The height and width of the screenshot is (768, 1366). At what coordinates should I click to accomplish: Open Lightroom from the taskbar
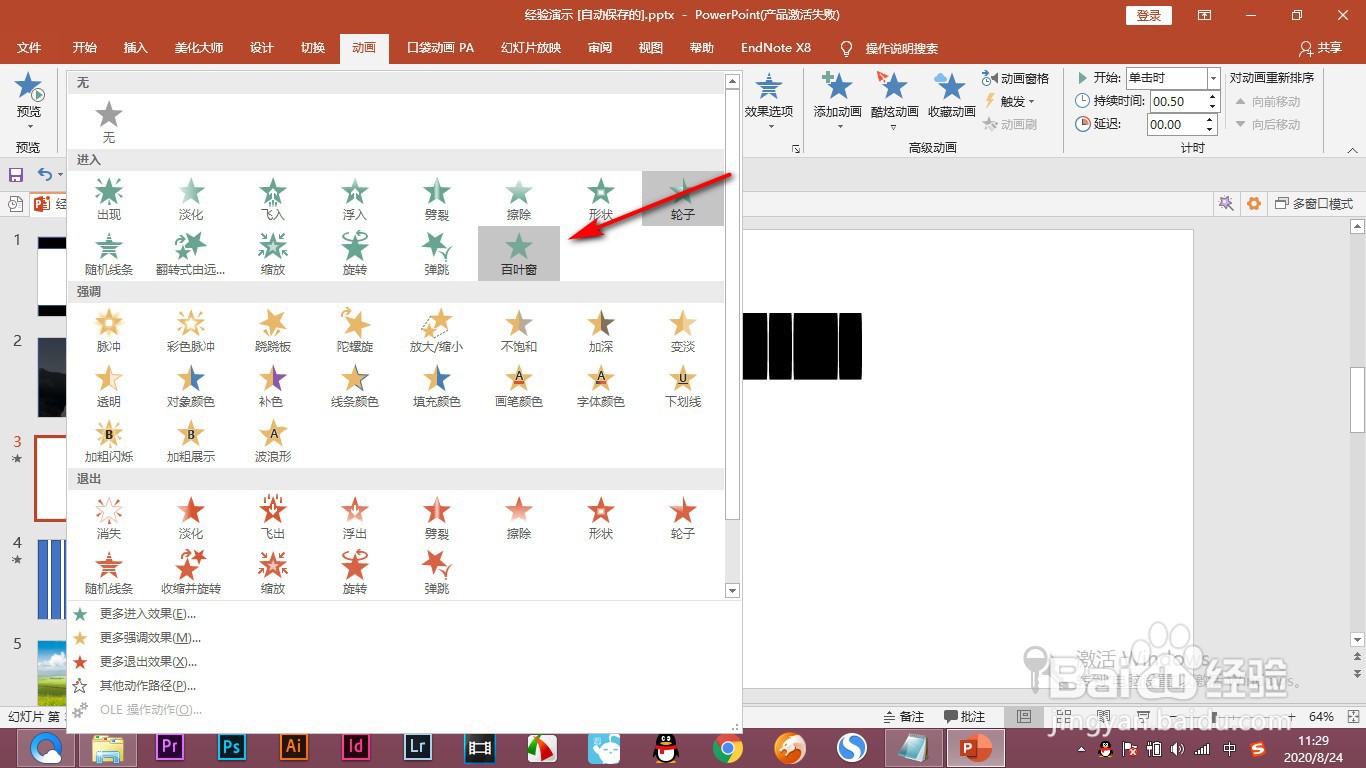click(418, 747)
